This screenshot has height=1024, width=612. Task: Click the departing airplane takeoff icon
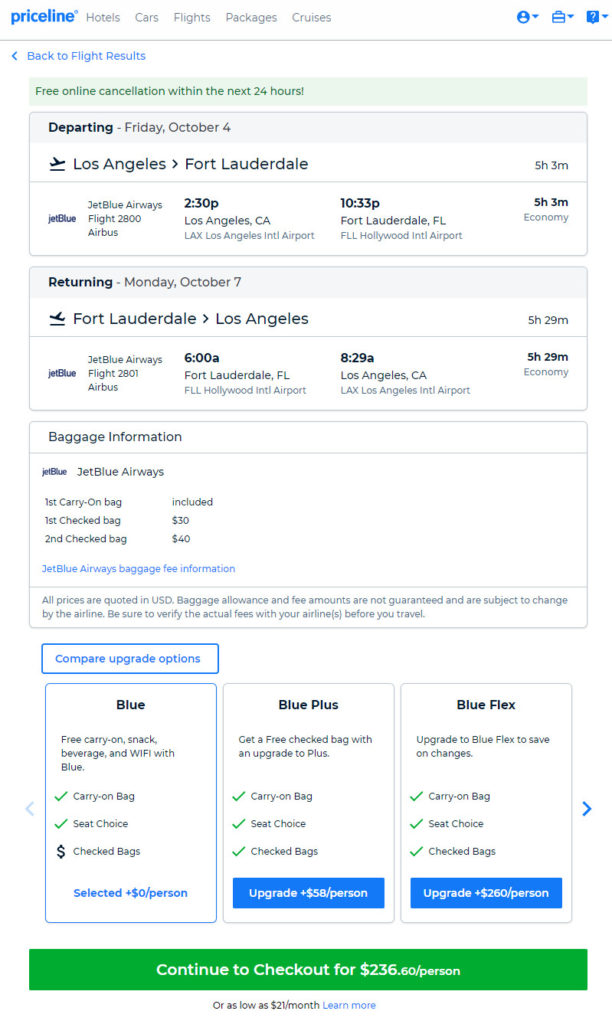pos(57,164)
